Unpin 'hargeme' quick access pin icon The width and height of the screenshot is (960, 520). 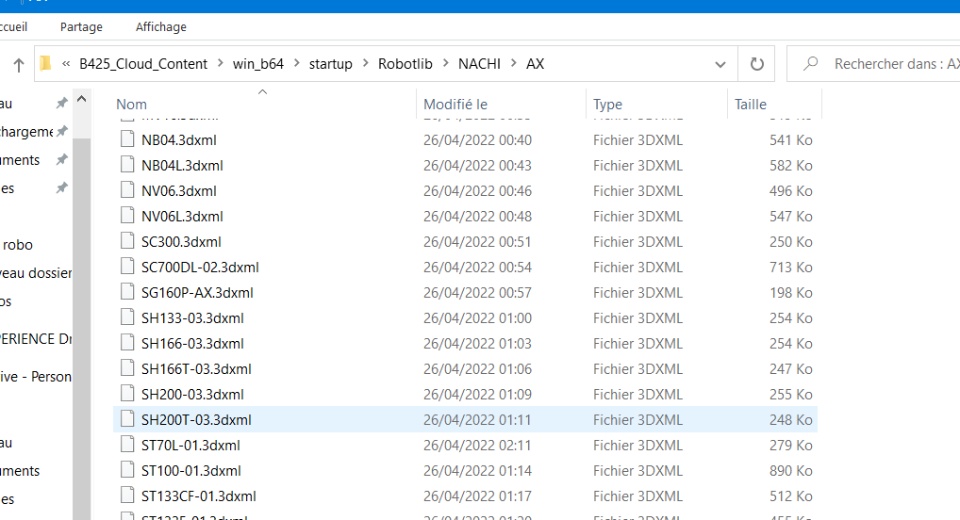61,131
